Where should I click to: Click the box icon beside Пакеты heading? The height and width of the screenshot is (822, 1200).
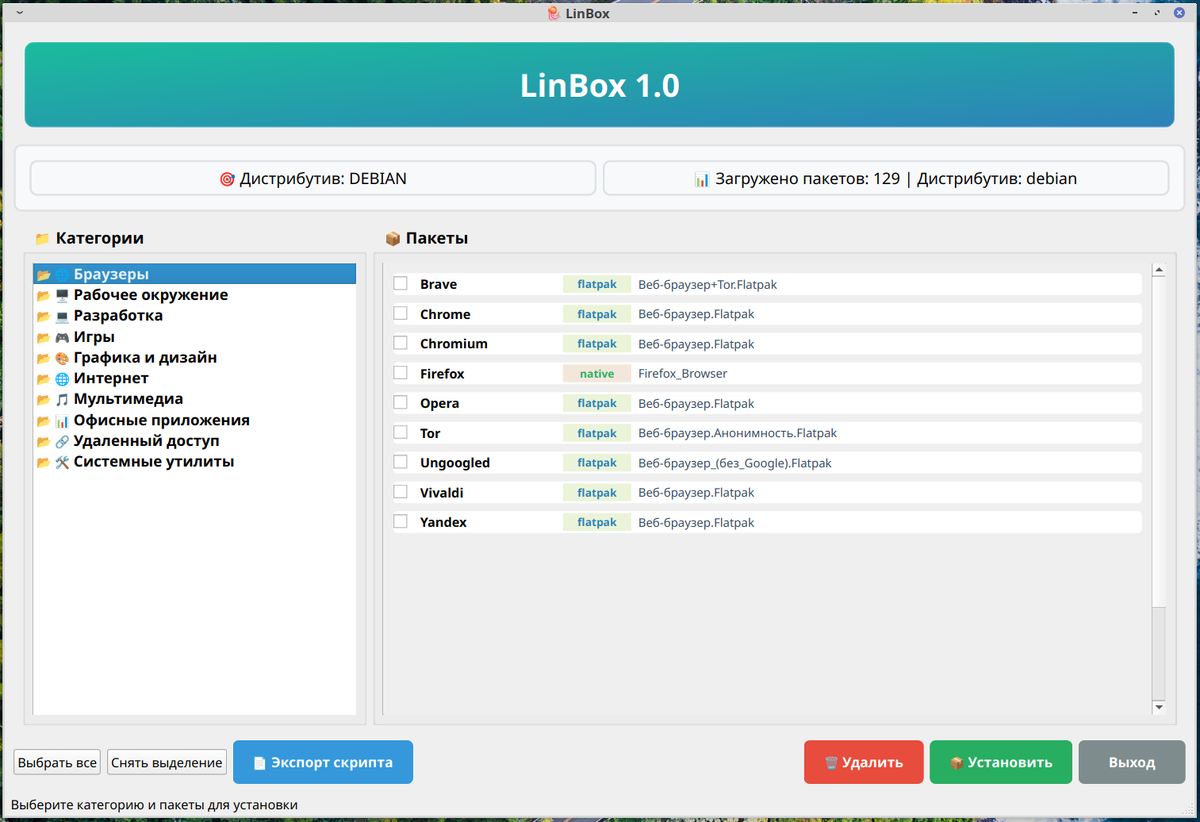pos(393,239)
